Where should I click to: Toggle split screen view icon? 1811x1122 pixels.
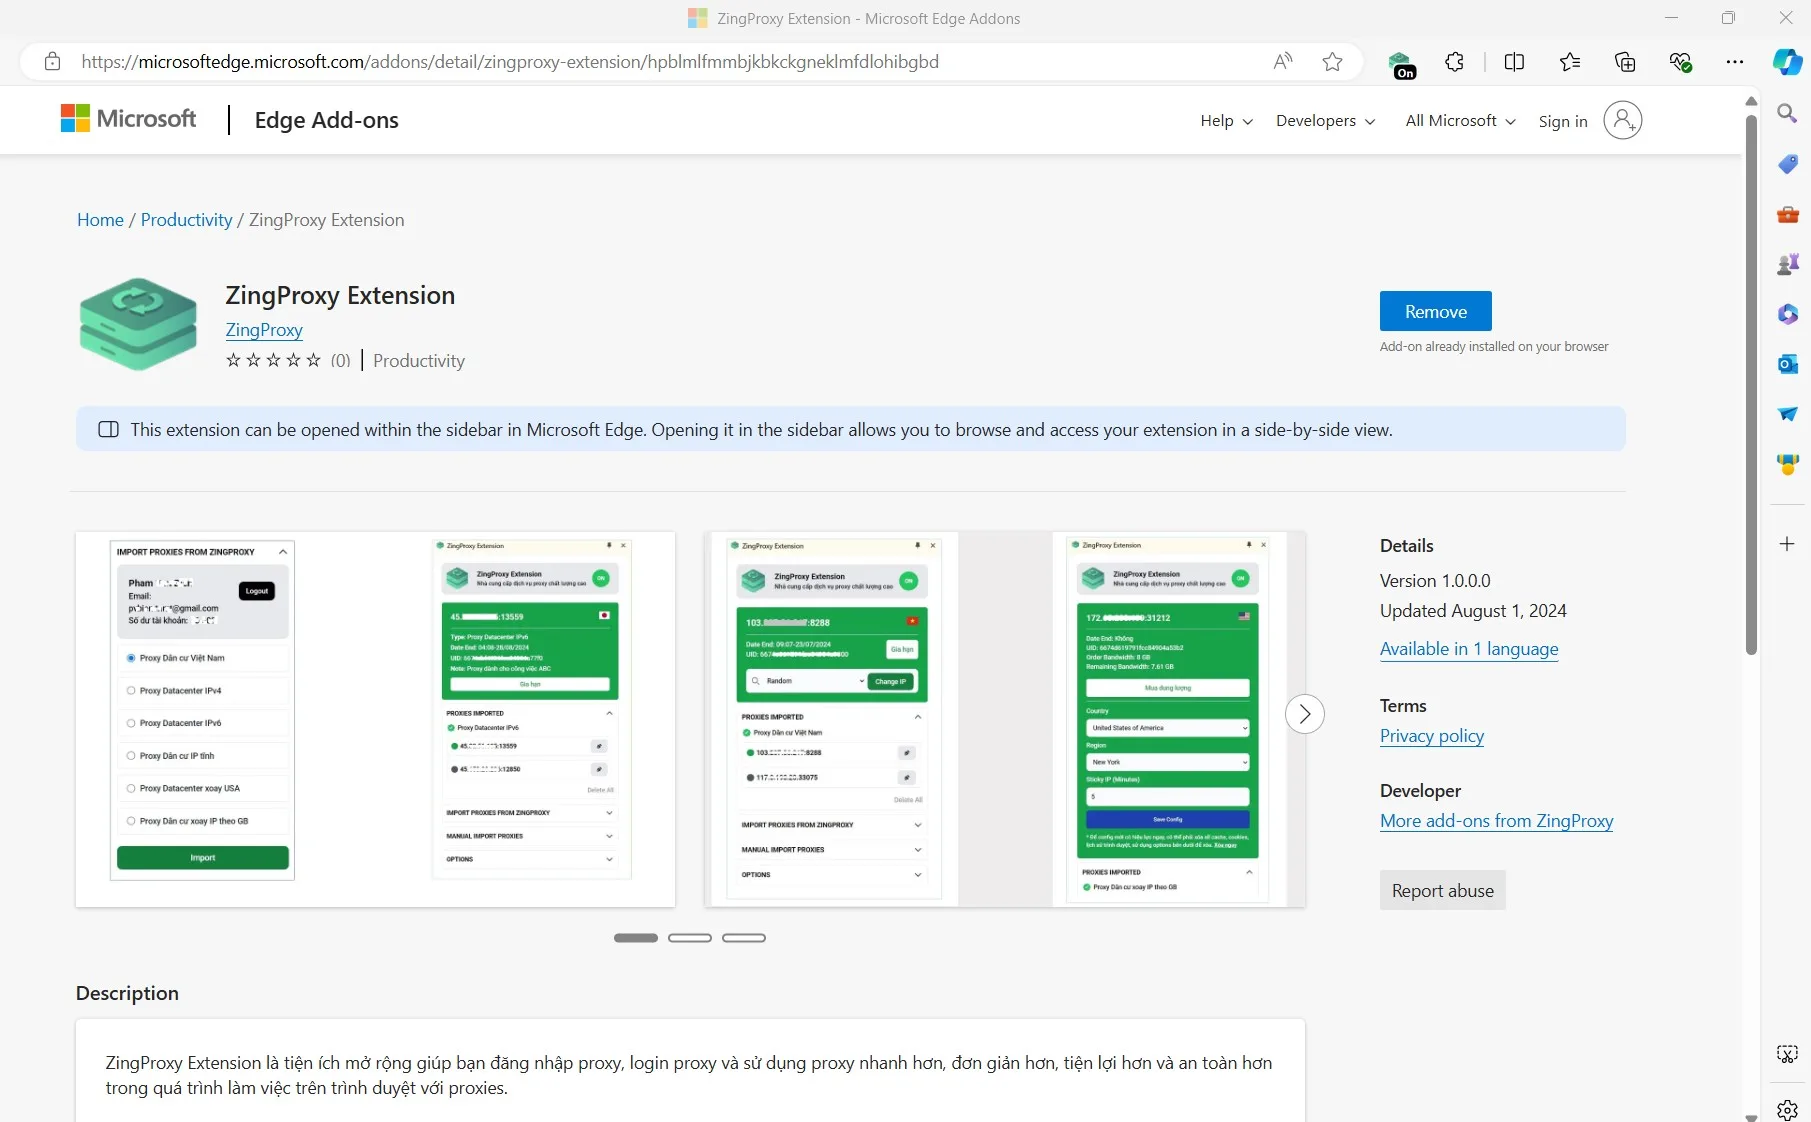pos(1514,62)
